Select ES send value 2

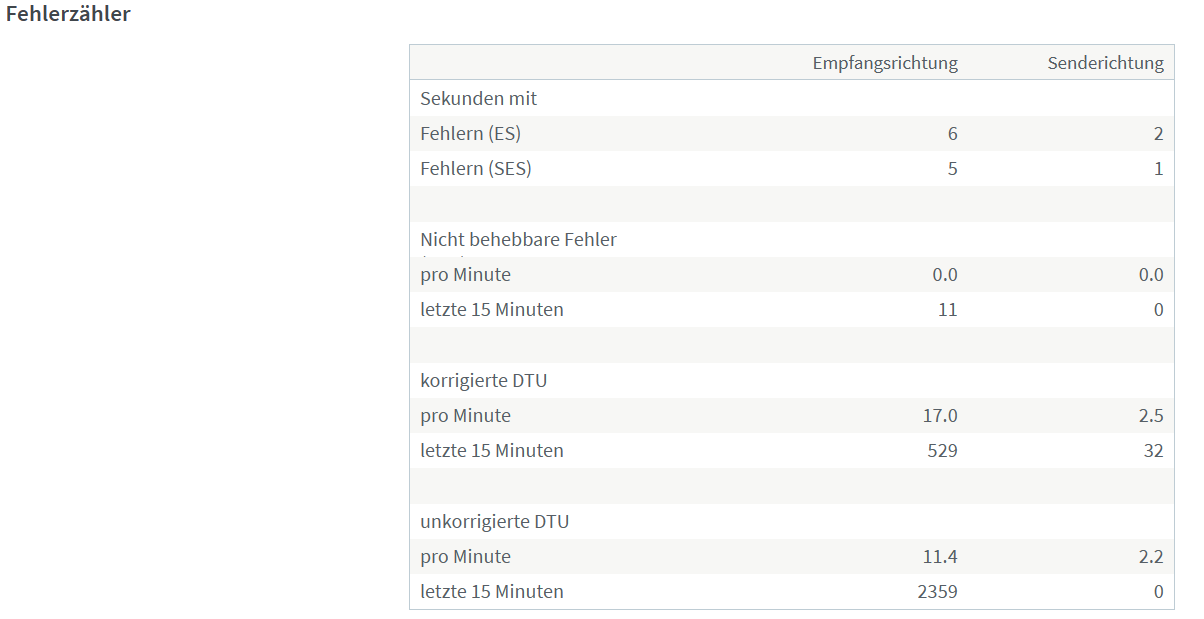[1158, 134]
